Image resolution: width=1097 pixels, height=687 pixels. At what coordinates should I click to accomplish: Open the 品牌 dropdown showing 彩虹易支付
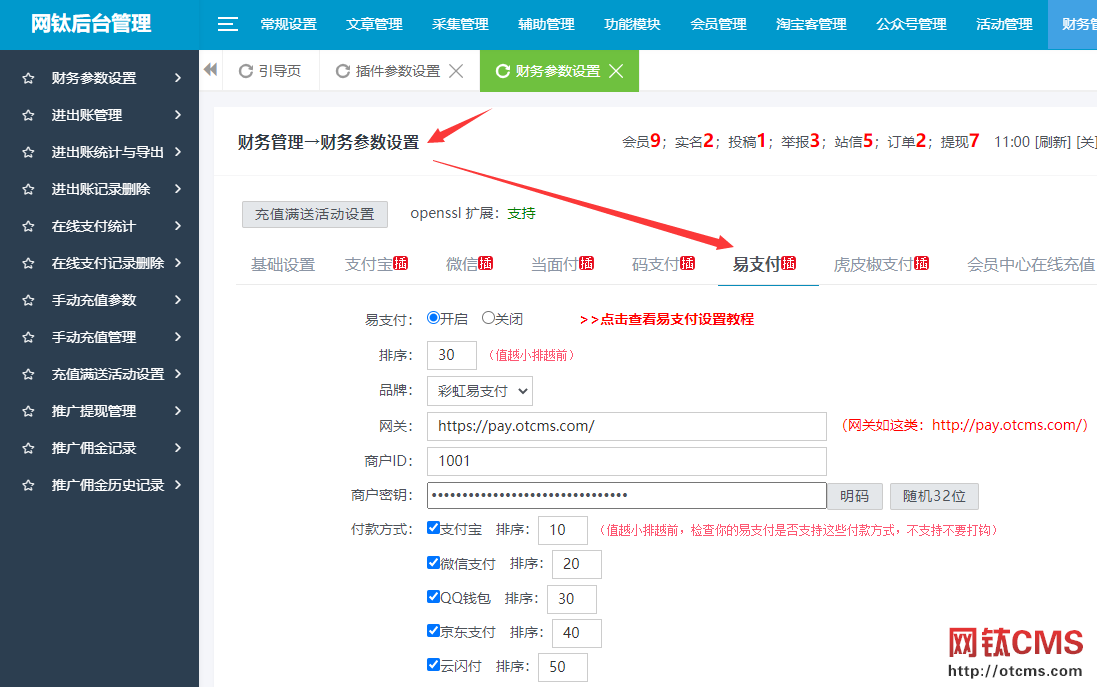(x=479, y=390)
